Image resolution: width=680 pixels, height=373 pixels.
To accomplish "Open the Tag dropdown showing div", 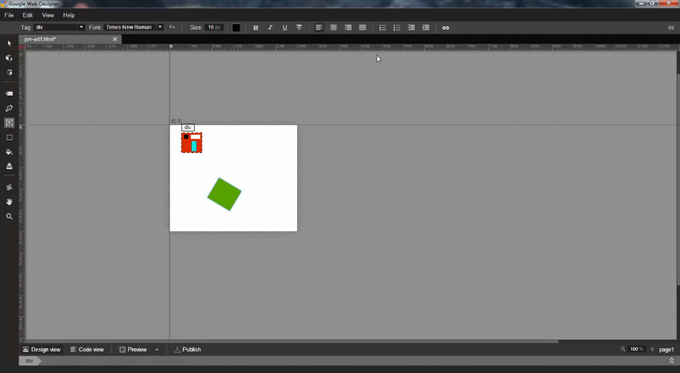I will click(59, 27).
